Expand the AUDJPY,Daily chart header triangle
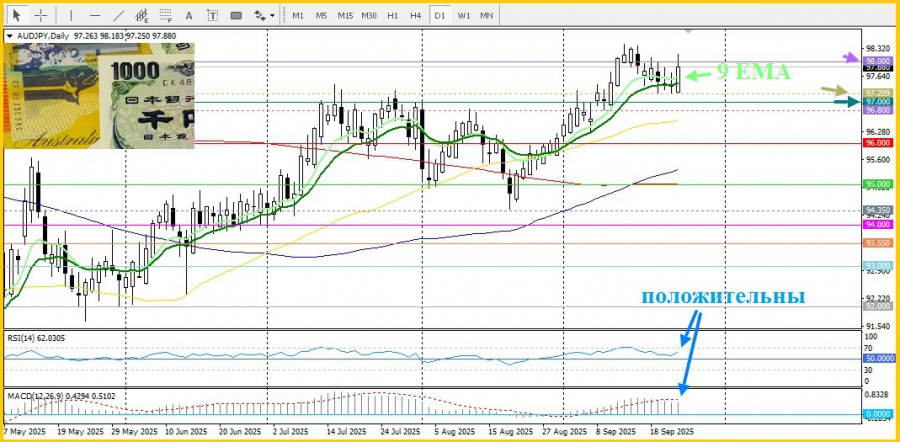This screenshot has height=442, width=900. point(10,36)
